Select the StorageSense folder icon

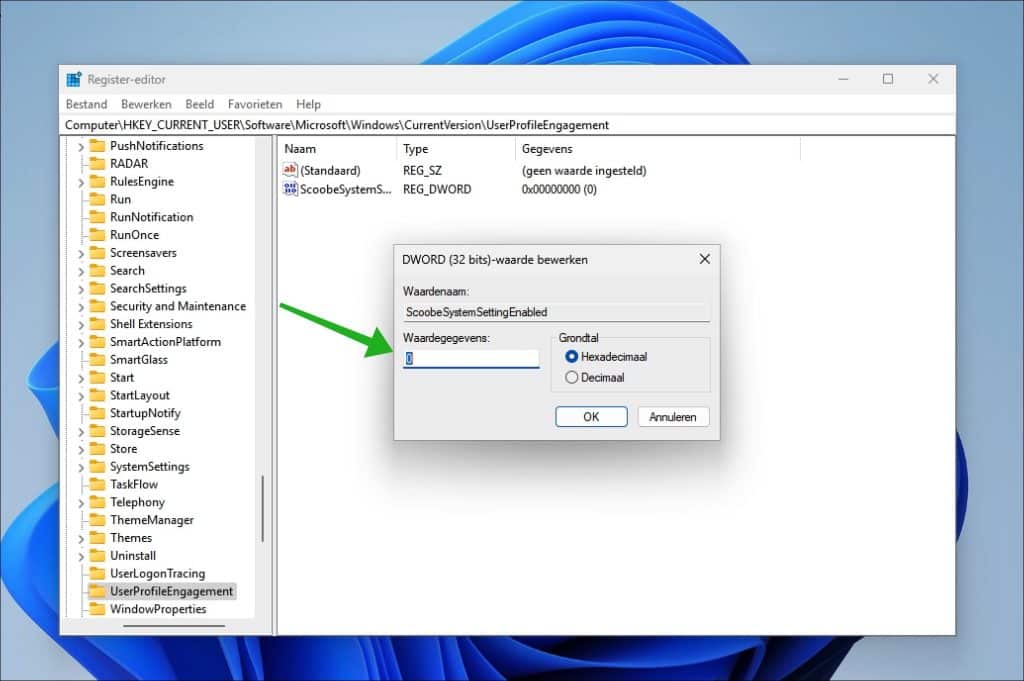click(97, 431)
